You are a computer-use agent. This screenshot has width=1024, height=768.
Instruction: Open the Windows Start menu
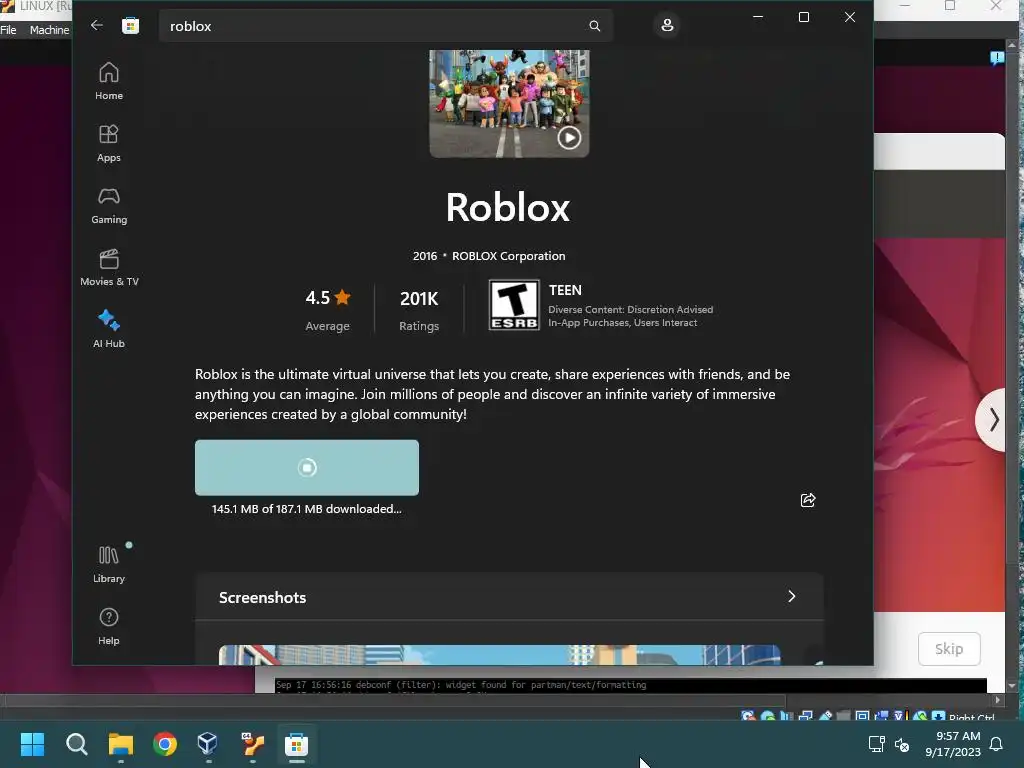32,744
